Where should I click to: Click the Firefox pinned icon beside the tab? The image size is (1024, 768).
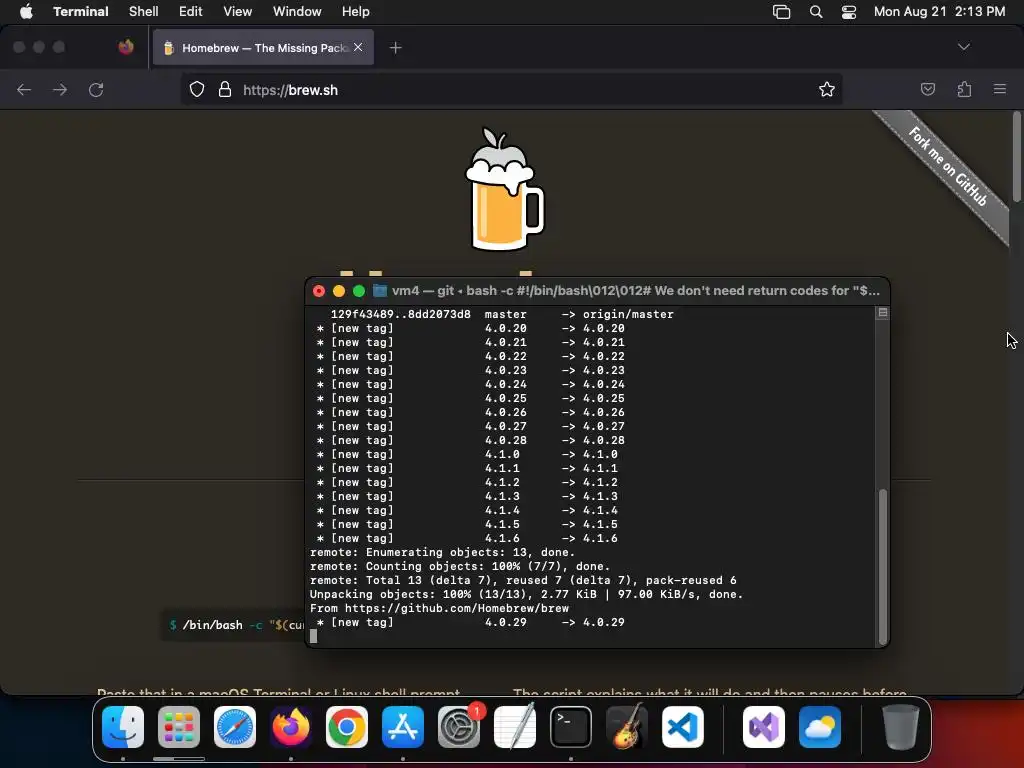click(126, 47)
